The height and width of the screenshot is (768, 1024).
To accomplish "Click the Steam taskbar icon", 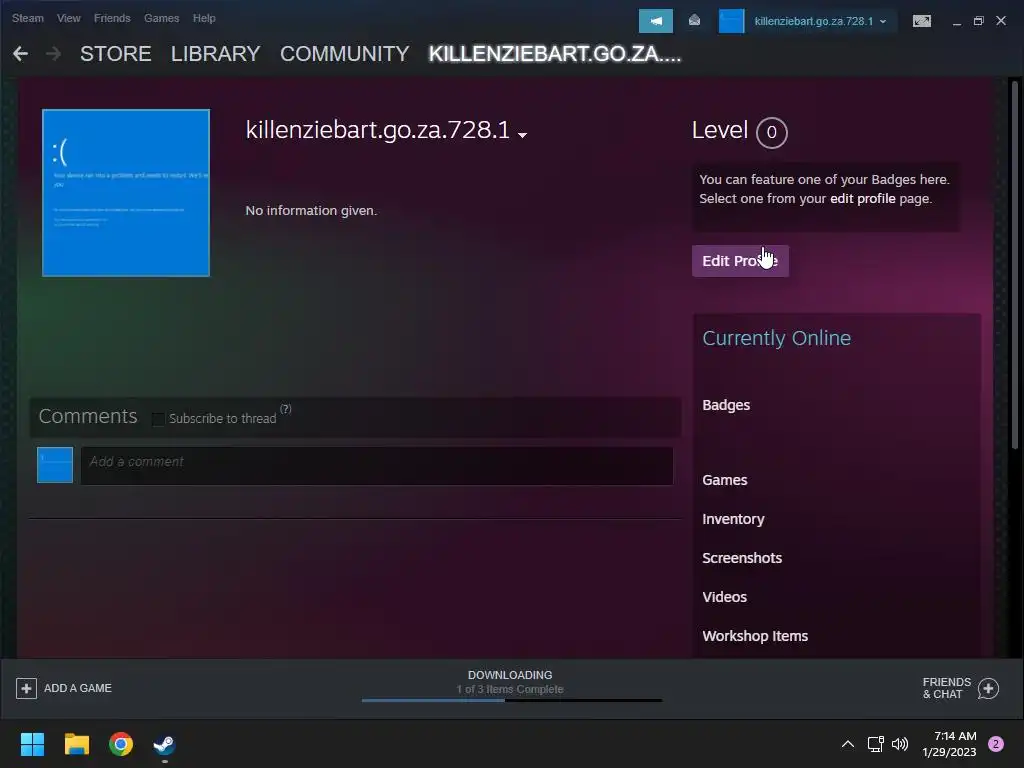I will click(x=165, y=744).
